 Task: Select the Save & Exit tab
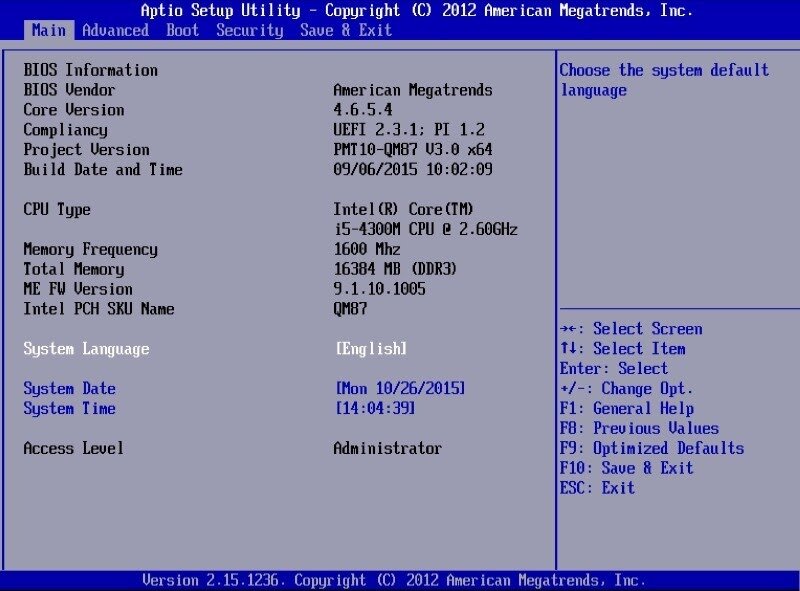tap(346, 30)
